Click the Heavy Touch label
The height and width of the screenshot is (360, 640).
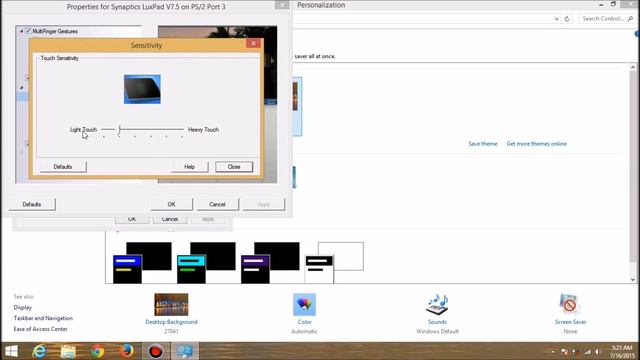click(203, 129)
